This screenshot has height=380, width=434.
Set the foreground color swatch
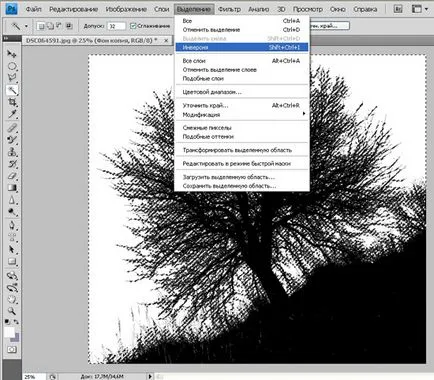coord(9,332)
